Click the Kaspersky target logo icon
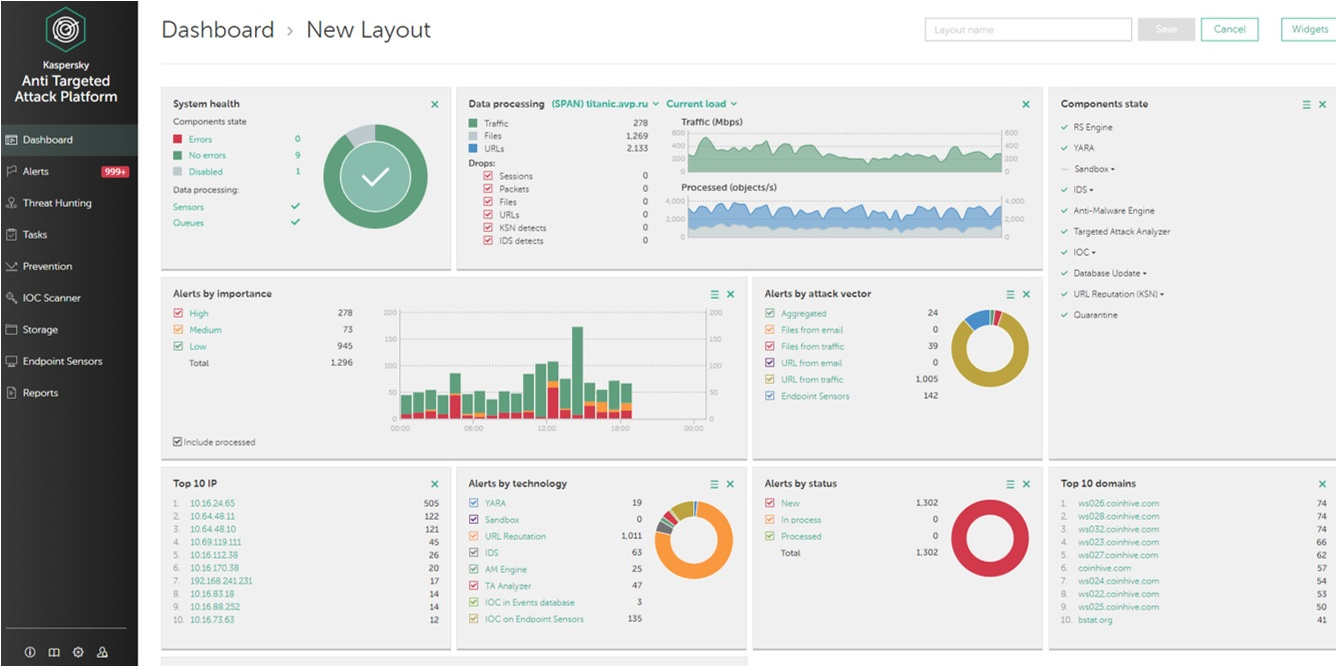1336x666 pixels. (x=66, y=30)
